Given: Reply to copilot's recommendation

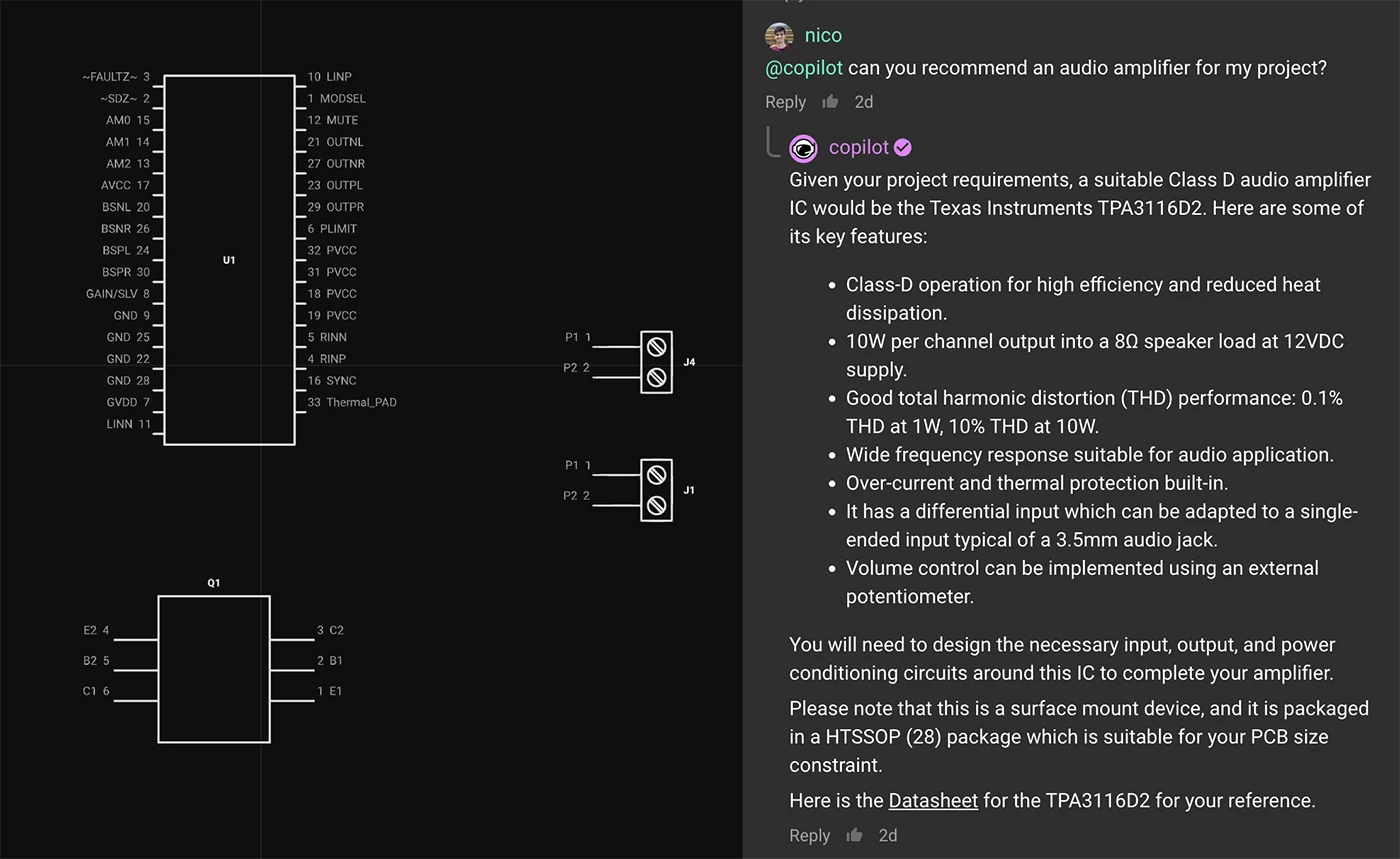Looking at the screenshot, I should (809, 836).
